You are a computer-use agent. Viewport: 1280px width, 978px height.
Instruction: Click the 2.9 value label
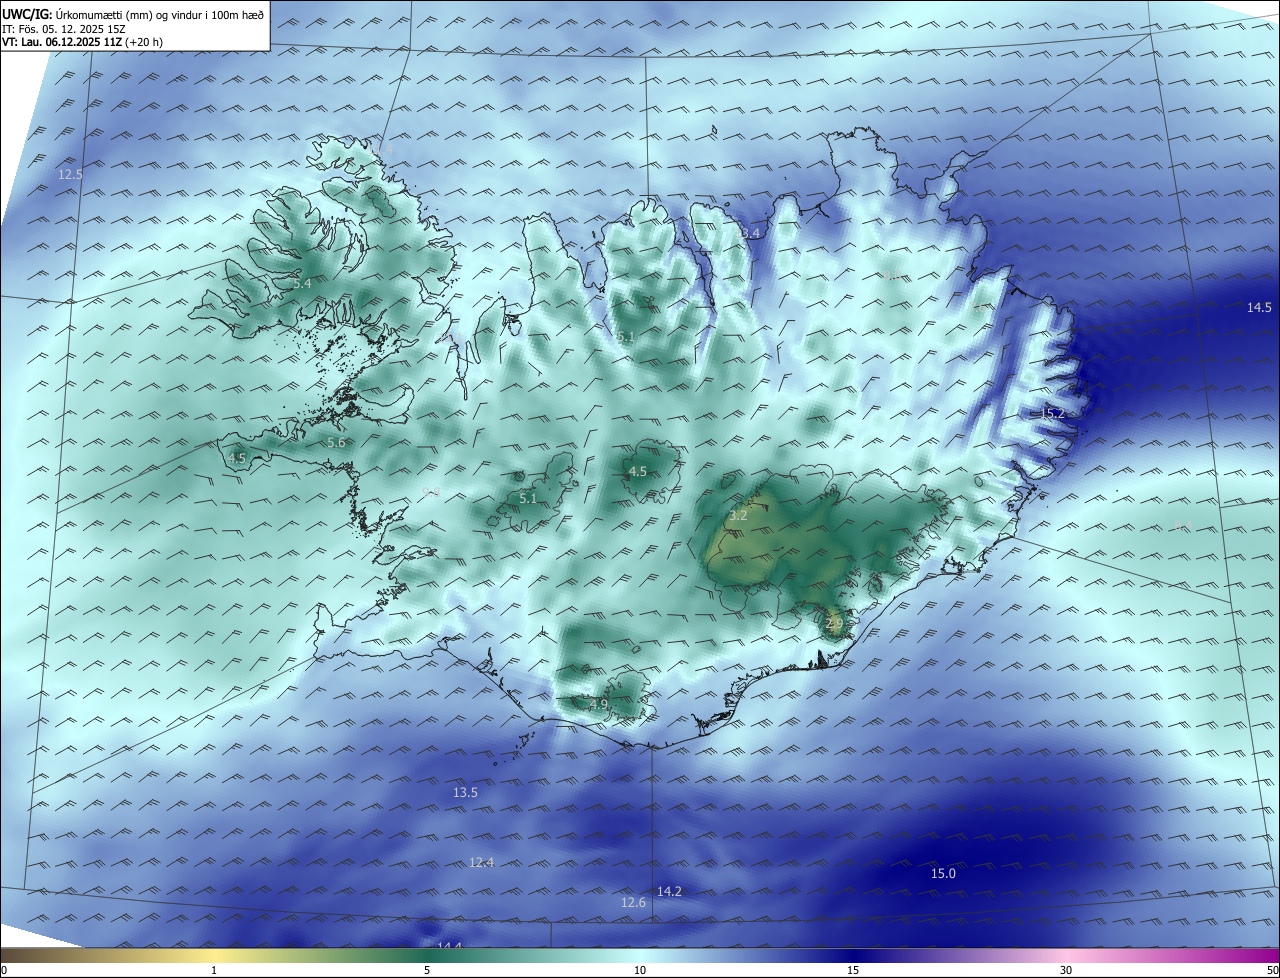pos(835,623)
